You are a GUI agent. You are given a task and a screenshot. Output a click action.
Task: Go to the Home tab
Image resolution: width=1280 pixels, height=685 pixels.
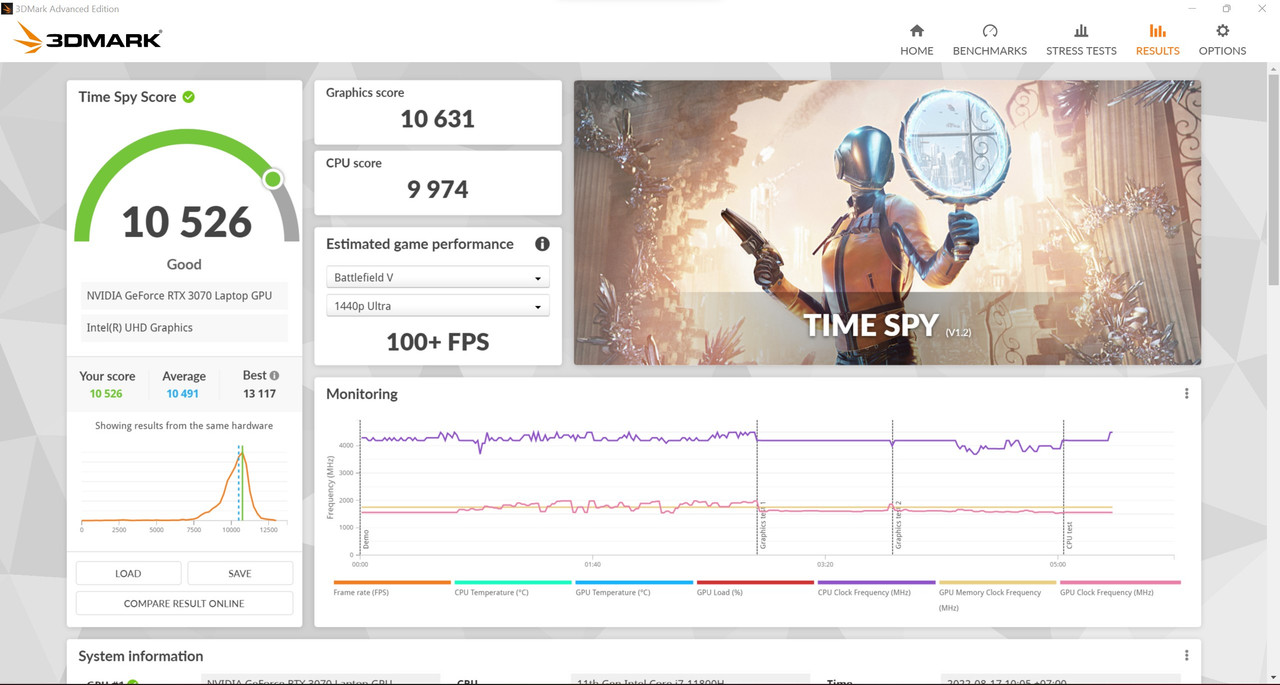916,40
